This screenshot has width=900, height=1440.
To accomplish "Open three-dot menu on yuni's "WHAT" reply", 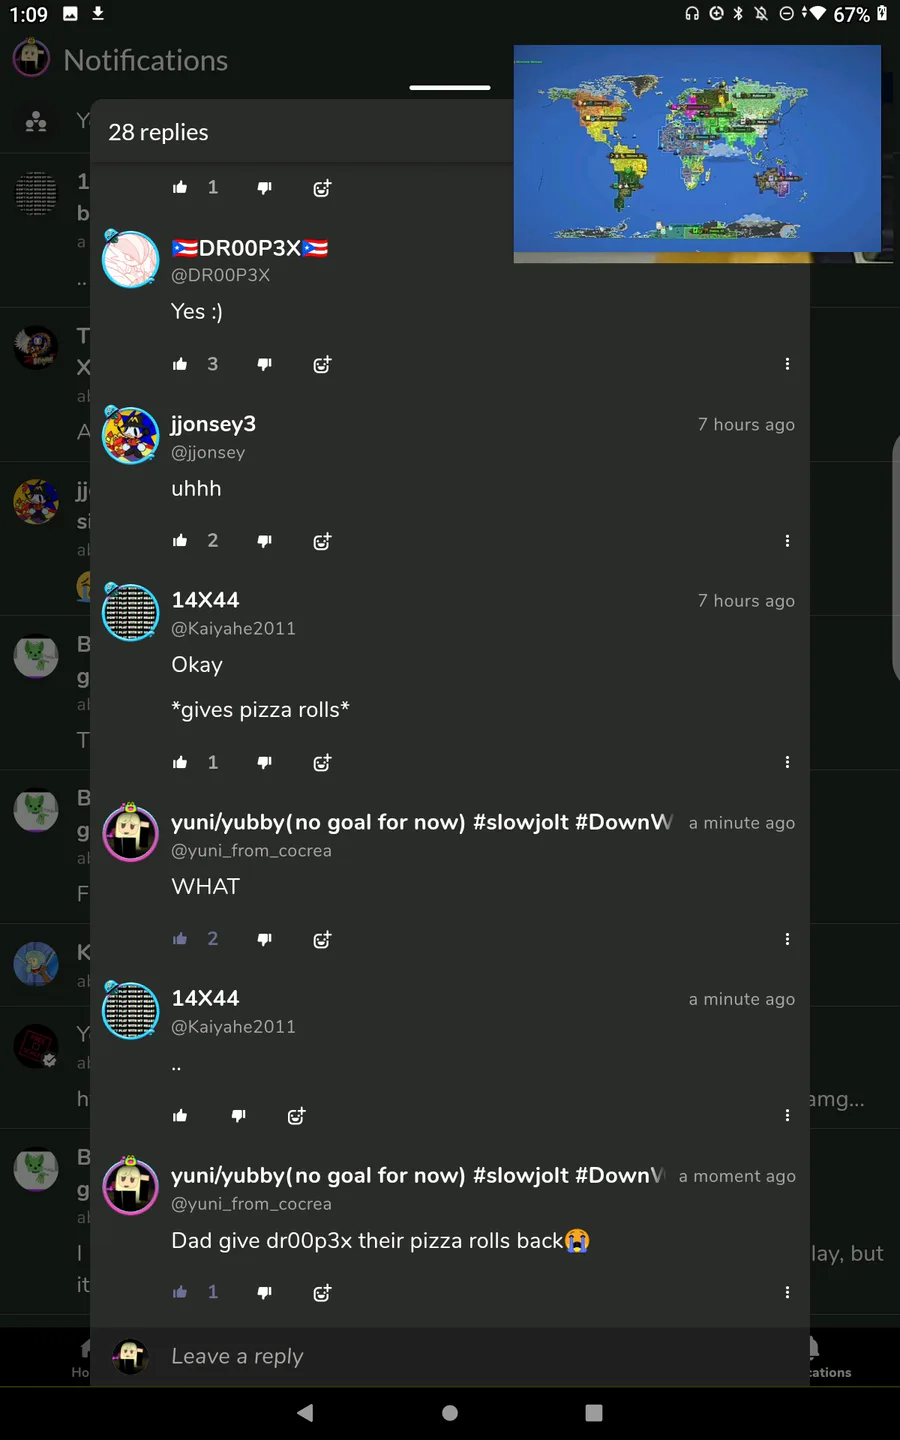I will 787,939.
